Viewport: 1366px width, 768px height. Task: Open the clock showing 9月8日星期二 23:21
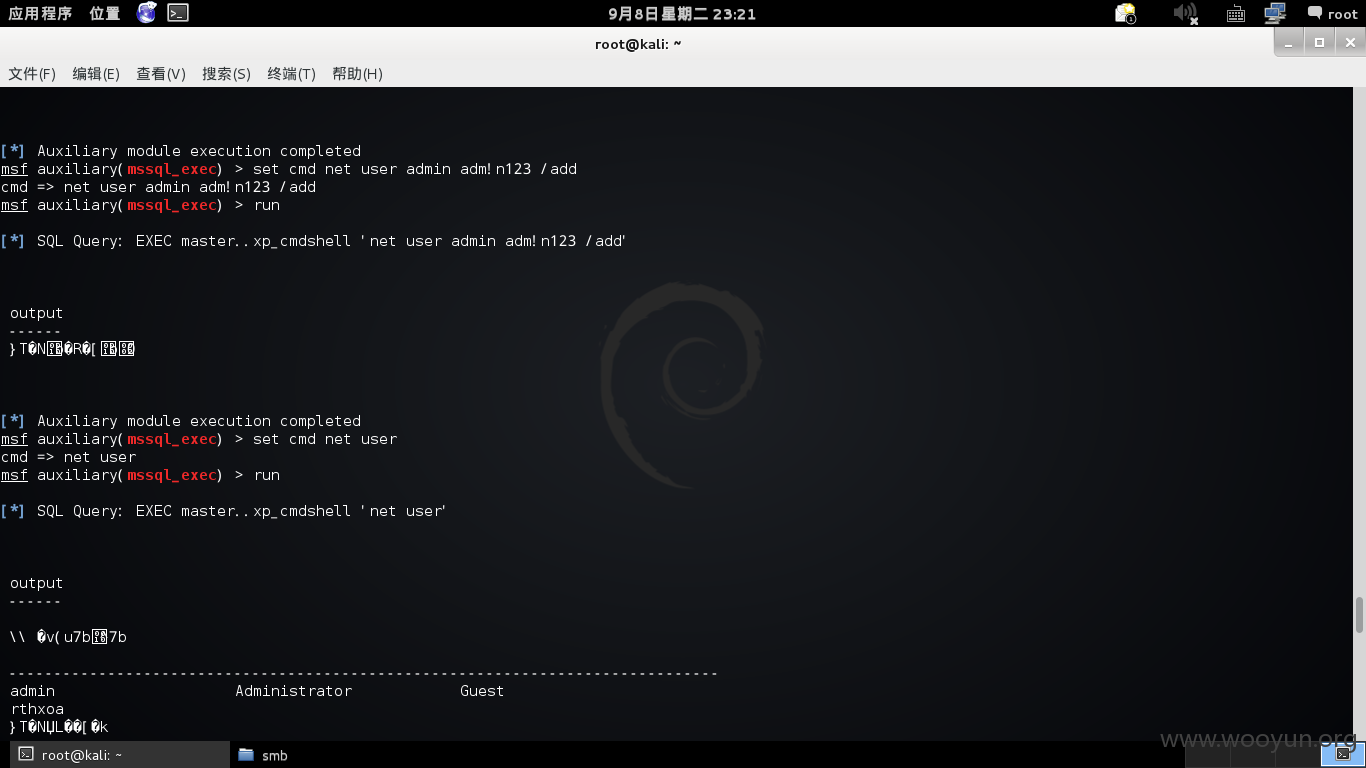(x=682, y=14)
